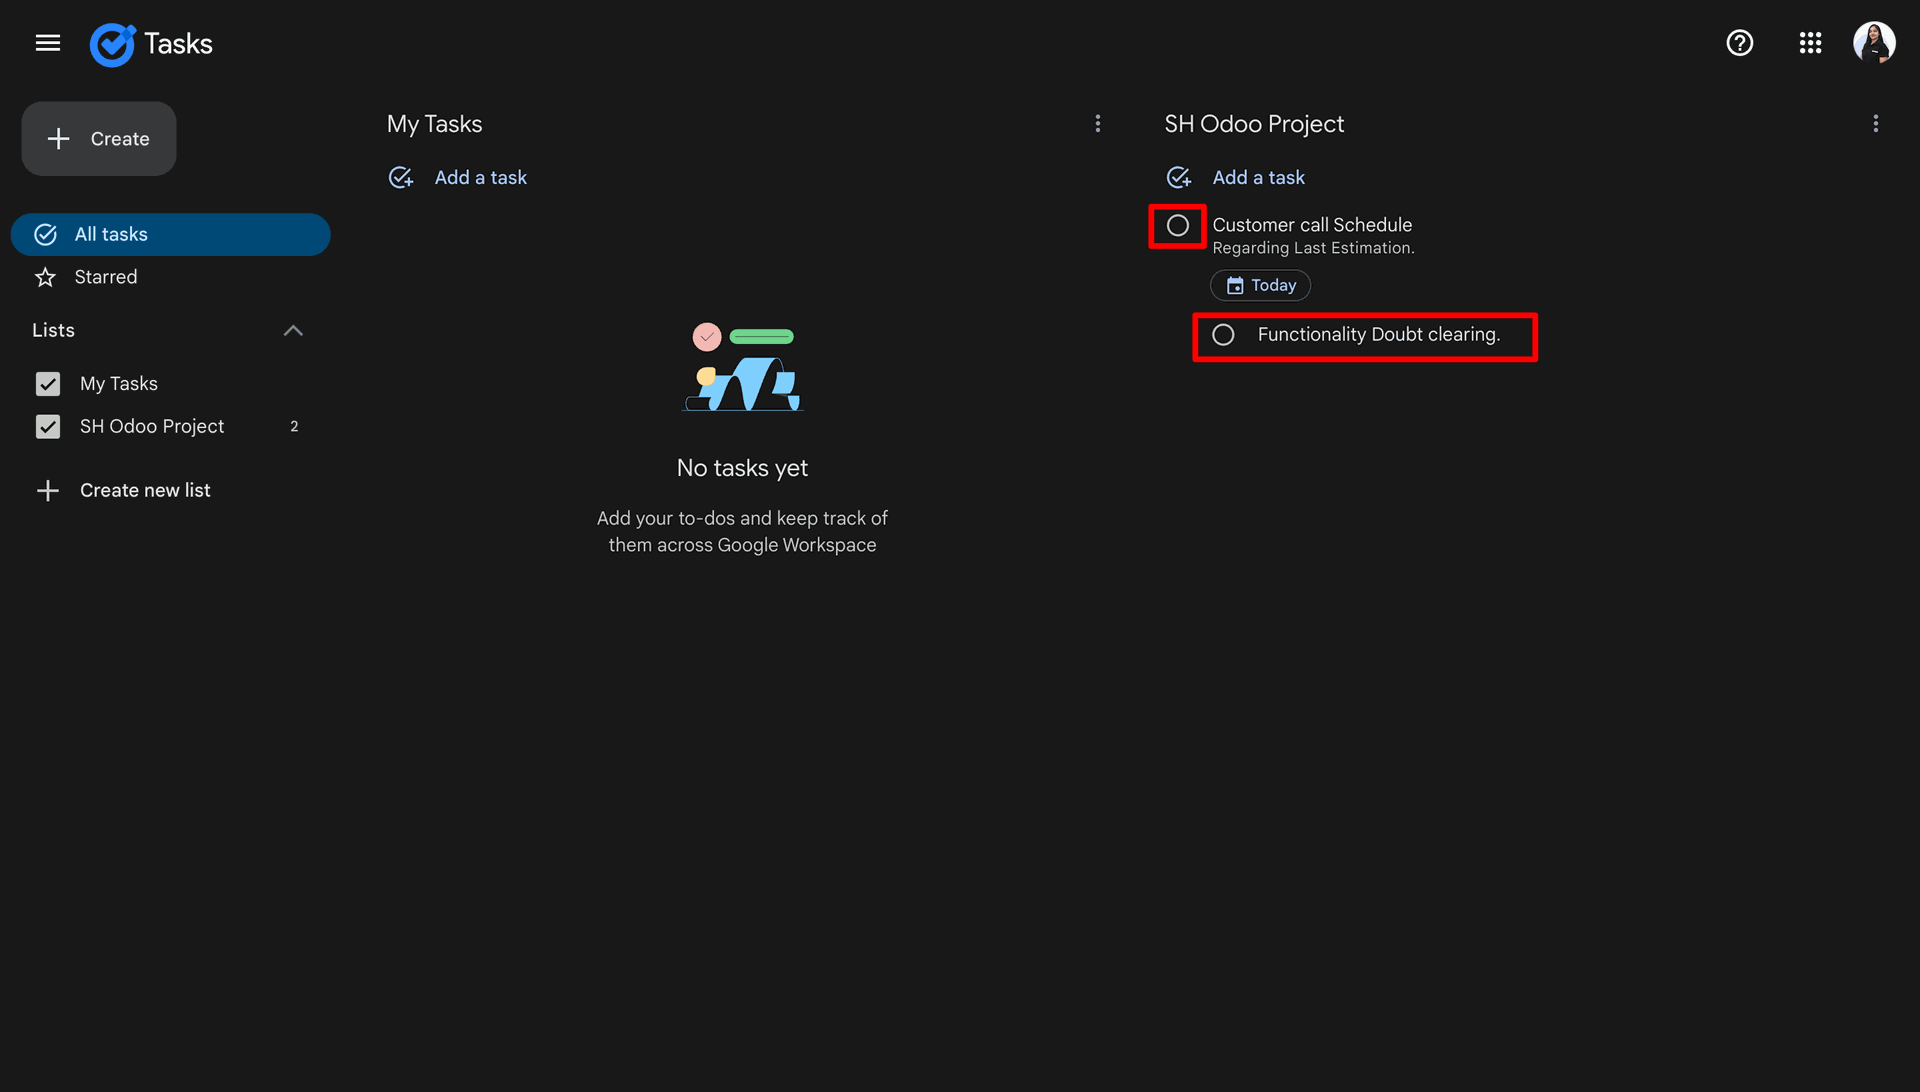
Task: Open the help question mark icon
Action: coord(1740,43)
